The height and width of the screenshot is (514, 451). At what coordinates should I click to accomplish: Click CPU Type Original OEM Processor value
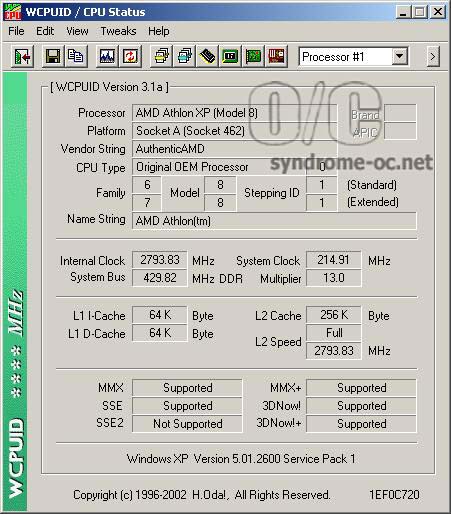tap(219, 167)
